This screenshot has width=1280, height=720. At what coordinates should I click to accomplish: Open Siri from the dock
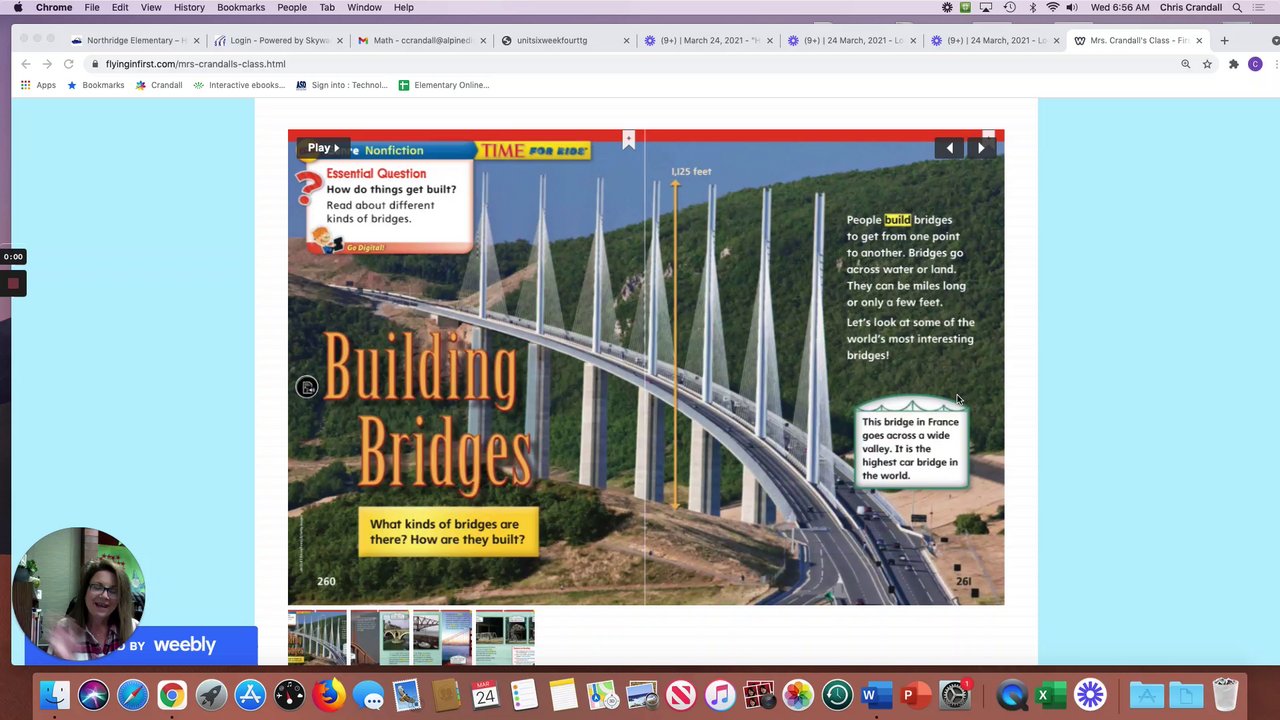point(94,694)
